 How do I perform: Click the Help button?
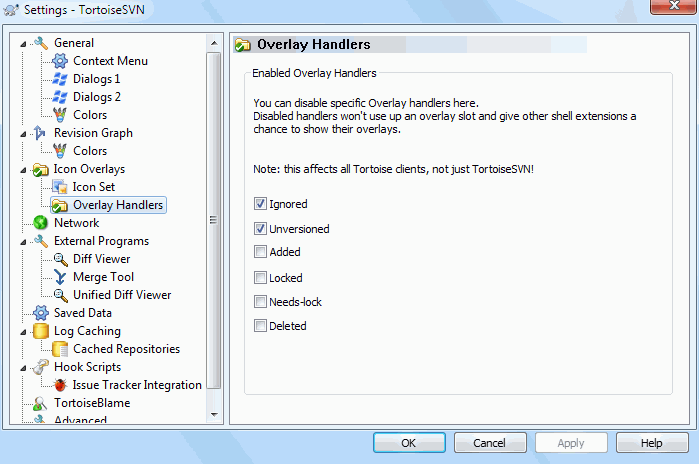pos(652,443)
